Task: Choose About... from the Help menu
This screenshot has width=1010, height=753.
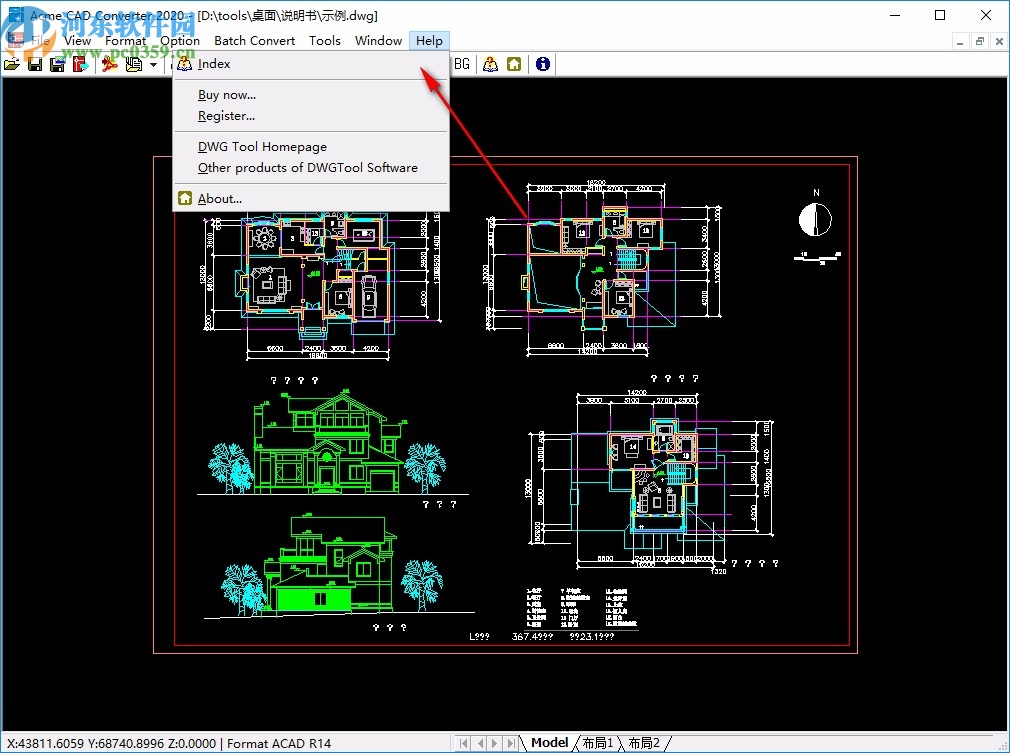Action: 311,198
